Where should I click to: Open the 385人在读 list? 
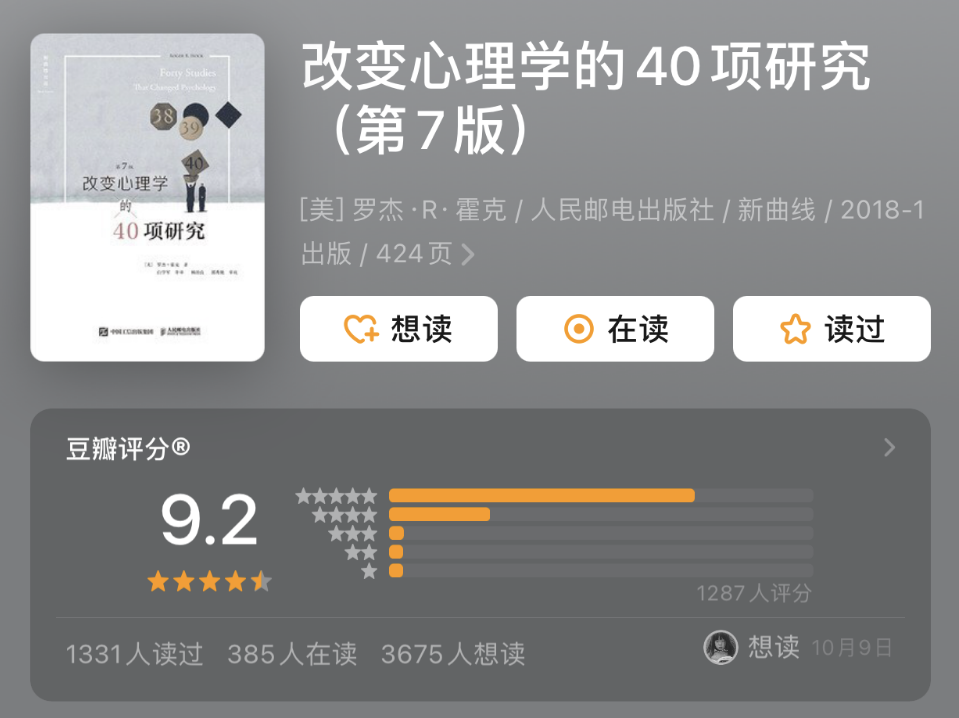point(292,654)
